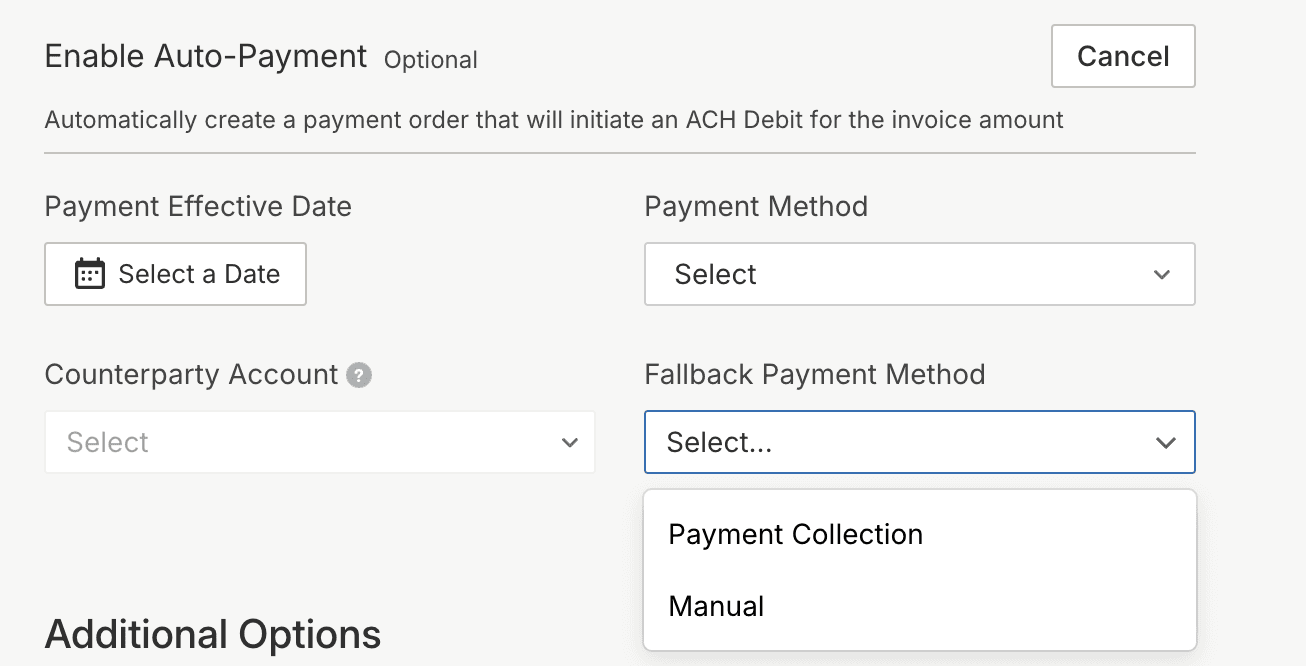
Task: Click the Fallback Payment Method label
Action: click(814, 375)
